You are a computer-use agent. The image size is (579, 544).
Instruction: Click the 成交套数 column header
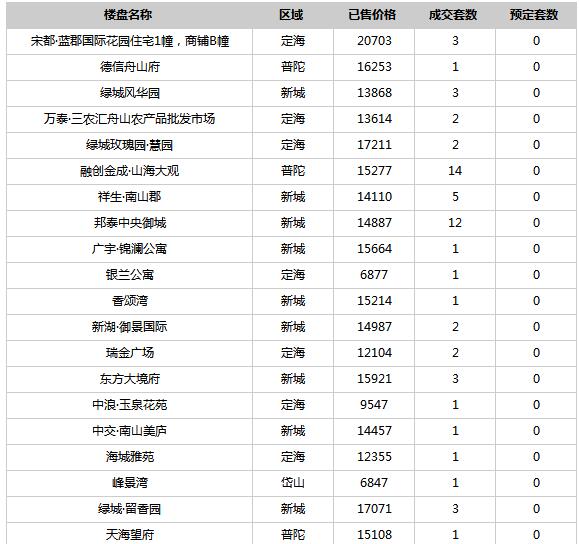[x=453, y=15]
